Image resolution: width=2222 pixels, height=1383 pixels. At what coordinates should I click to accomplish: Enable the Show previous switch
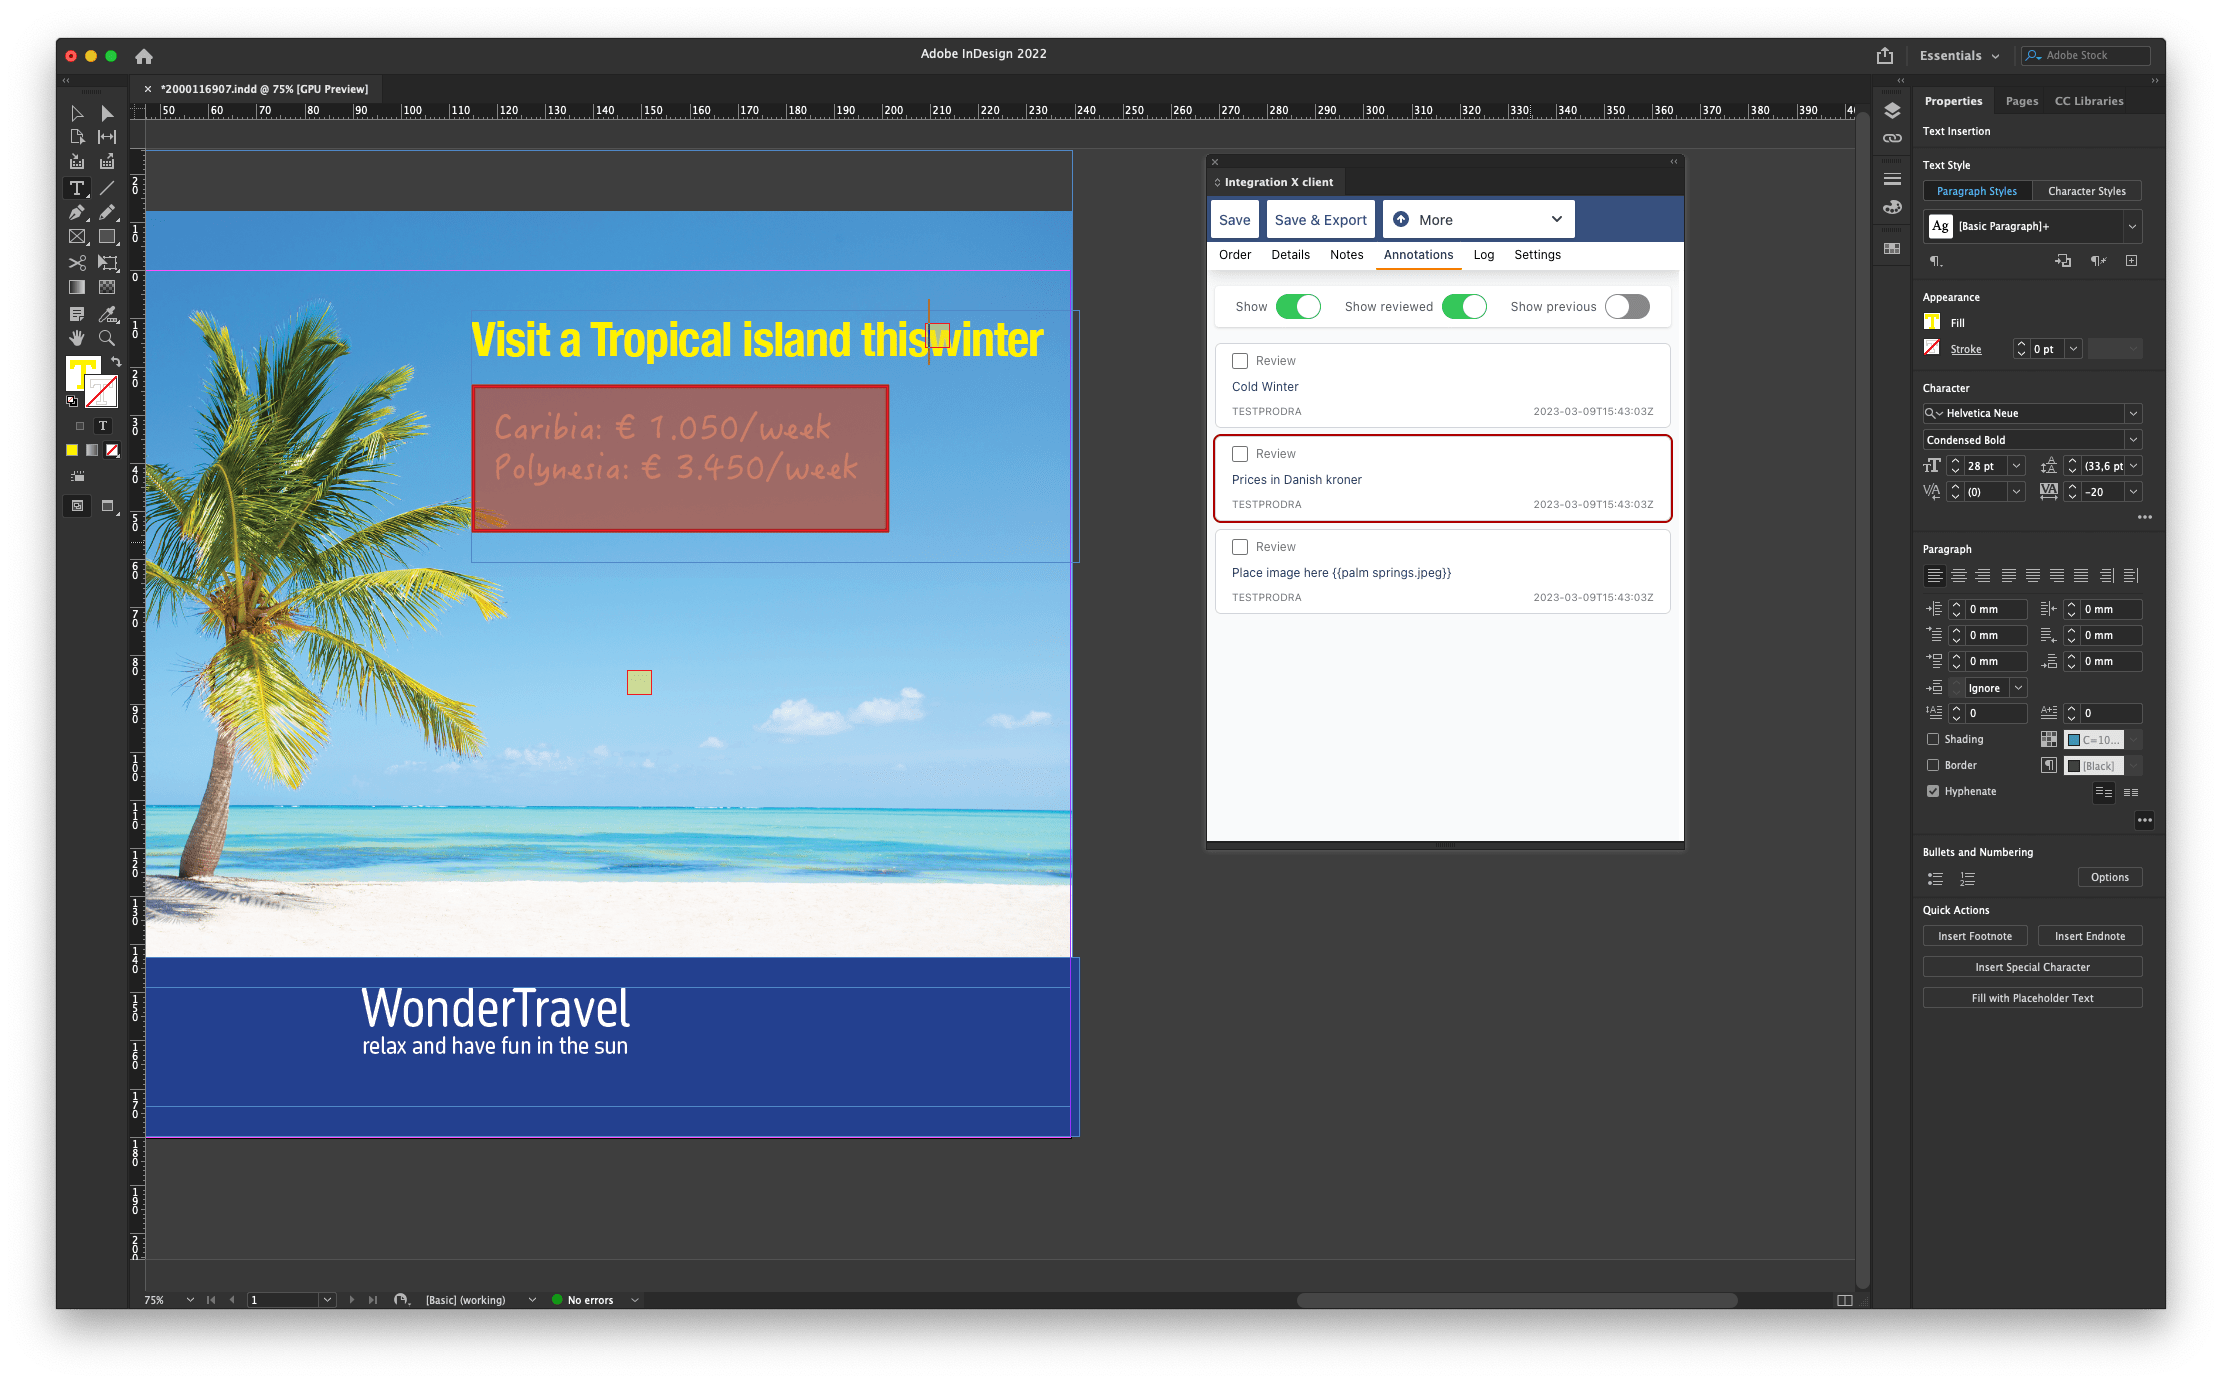coord(1627,307)
